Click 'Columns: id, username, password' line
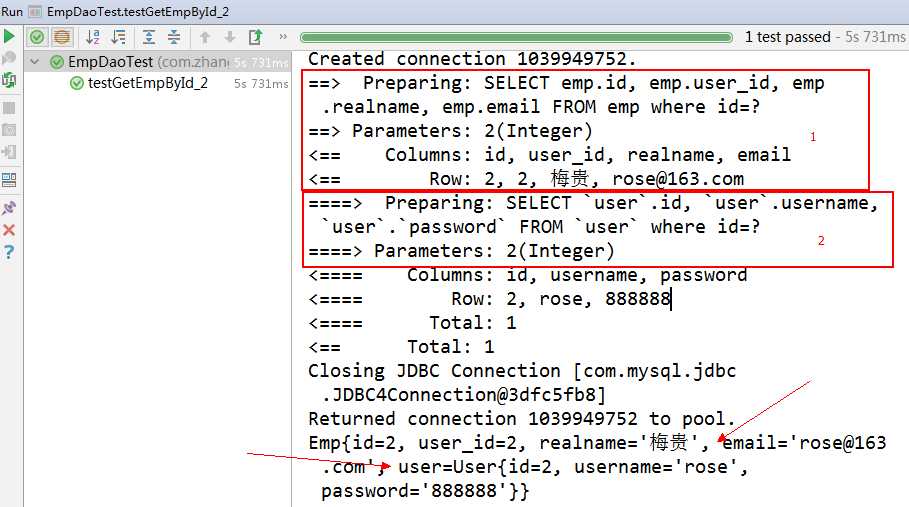The width and height of the screenshot is (909, 507). [x=528, y=275]
